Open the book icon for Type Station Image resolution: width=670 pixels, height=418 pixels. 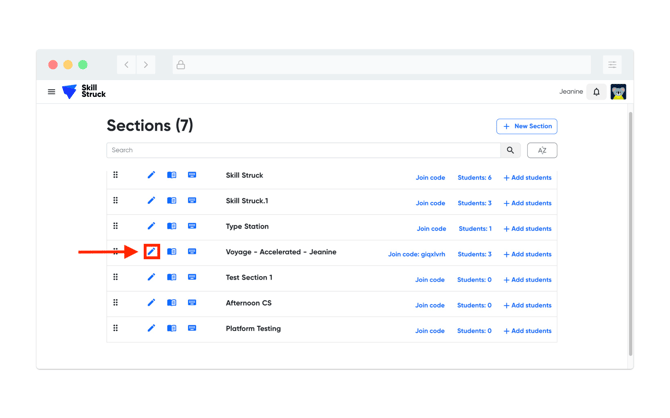tap(172, 226)
